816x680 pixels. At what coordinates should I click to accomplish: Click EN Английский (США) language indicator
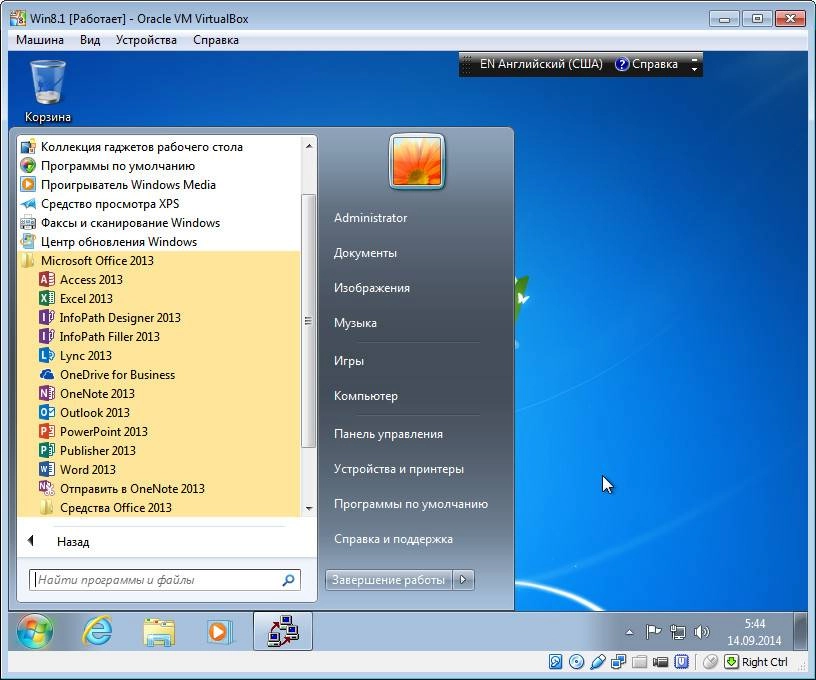pyautogui.click(x=541, y=64)
